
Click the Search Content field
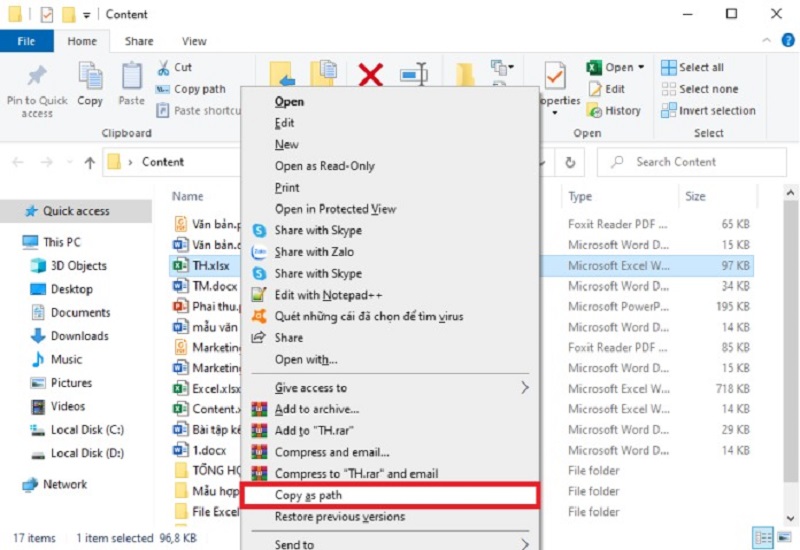tap(692, 162)
